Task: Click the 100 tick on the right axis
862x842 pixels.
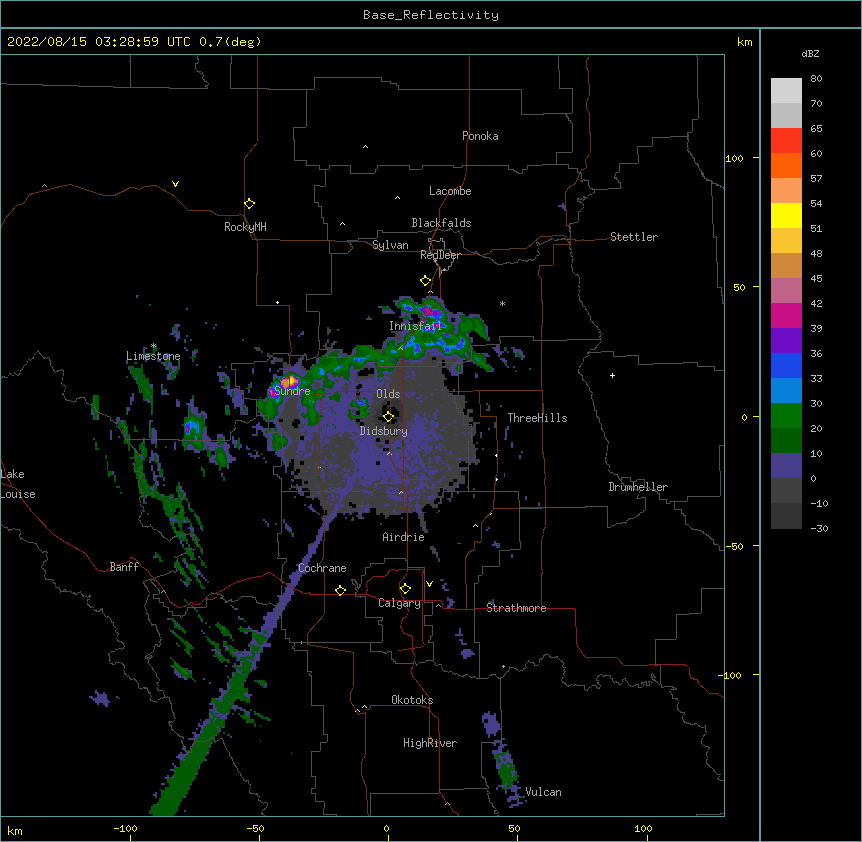Action: click(734, 158)
